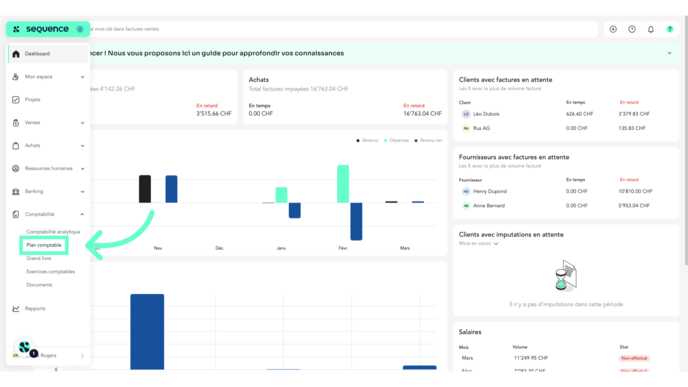This screenshot has width=688, height=387.
Task: Click the Henry Dupond supplier name
Action: coord(490,191)
